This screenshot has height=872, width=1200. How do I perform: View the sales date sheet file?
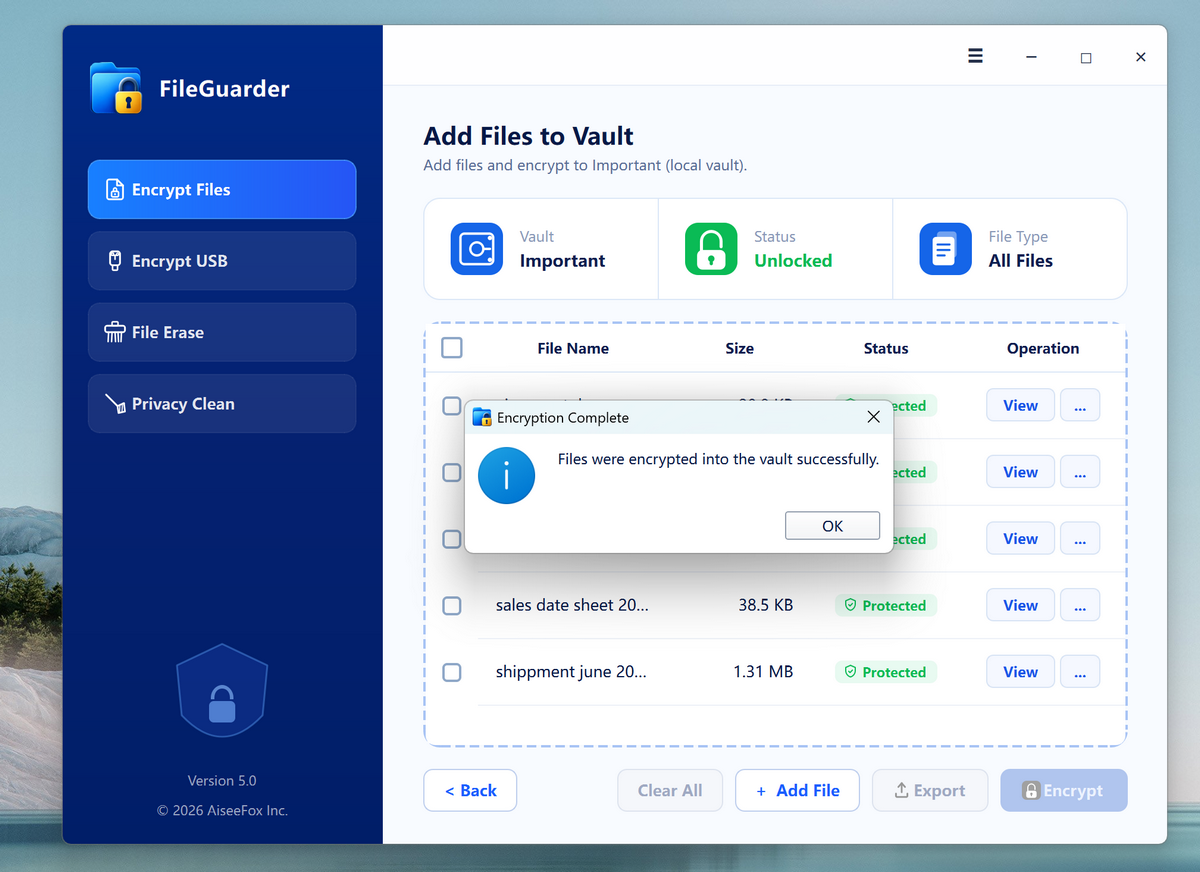tap(1020, 605)
